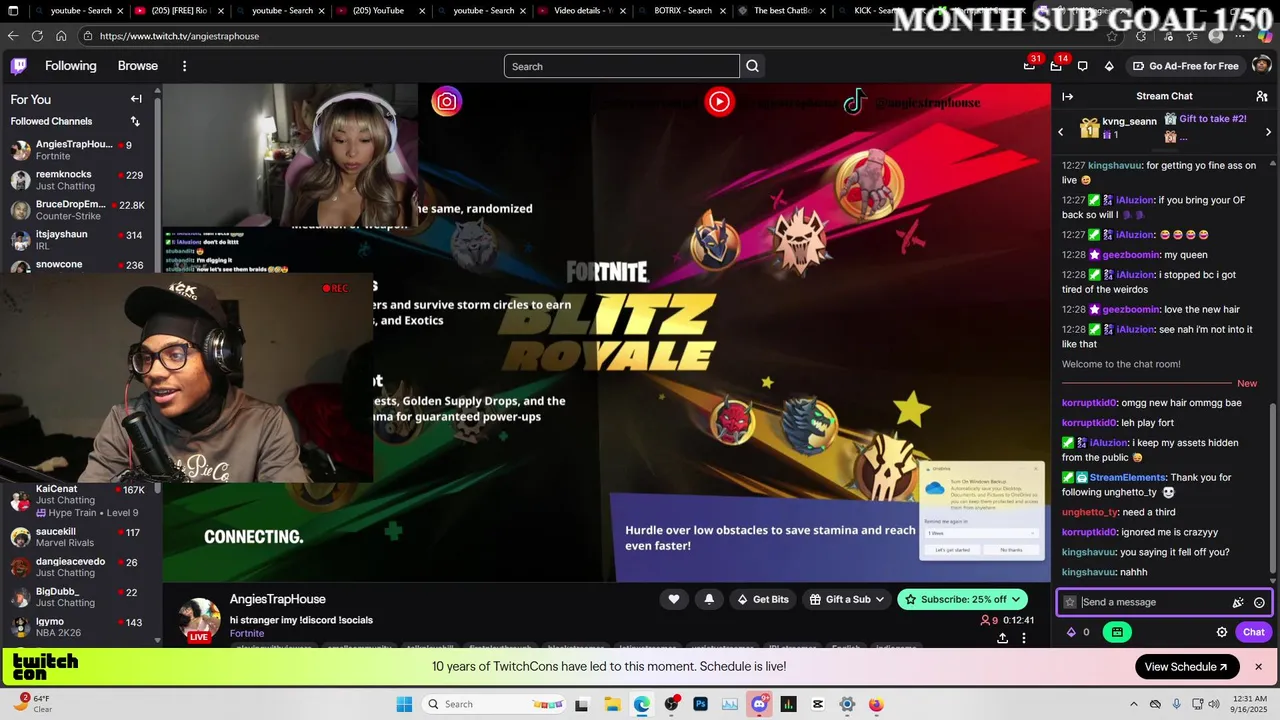Sort followed channels with arrows icon

(x=135, y=121)
